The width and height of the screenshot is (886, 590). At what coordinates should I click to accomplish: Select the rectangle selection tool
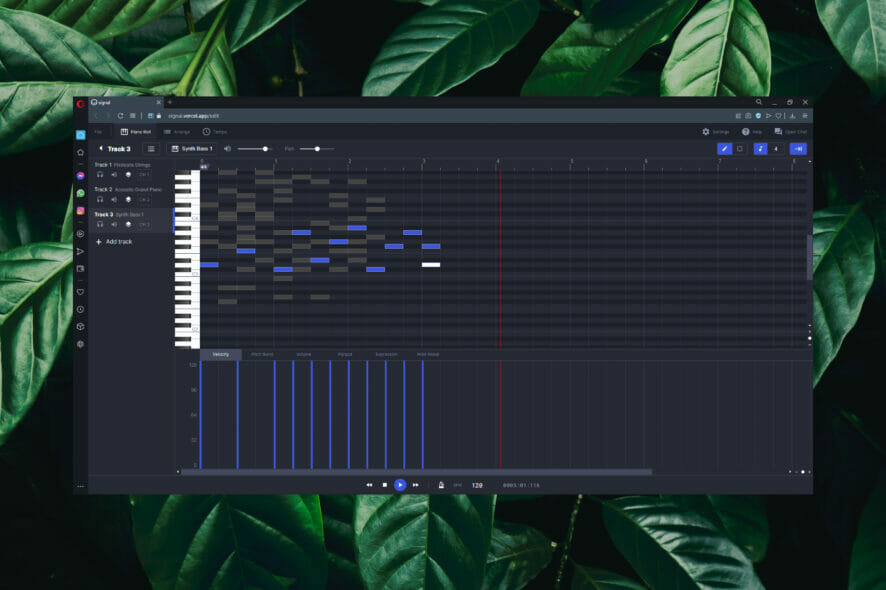click(x=740, y=149)
